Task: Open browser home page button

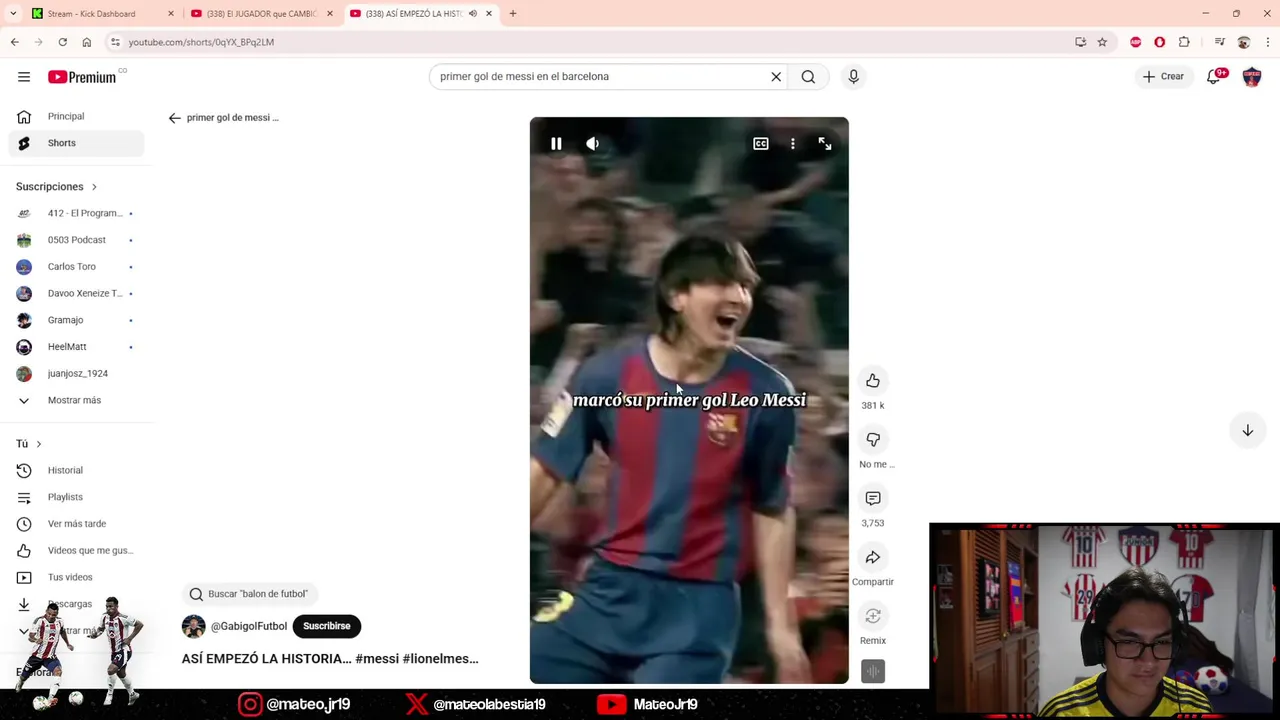Action: point(87,42)
